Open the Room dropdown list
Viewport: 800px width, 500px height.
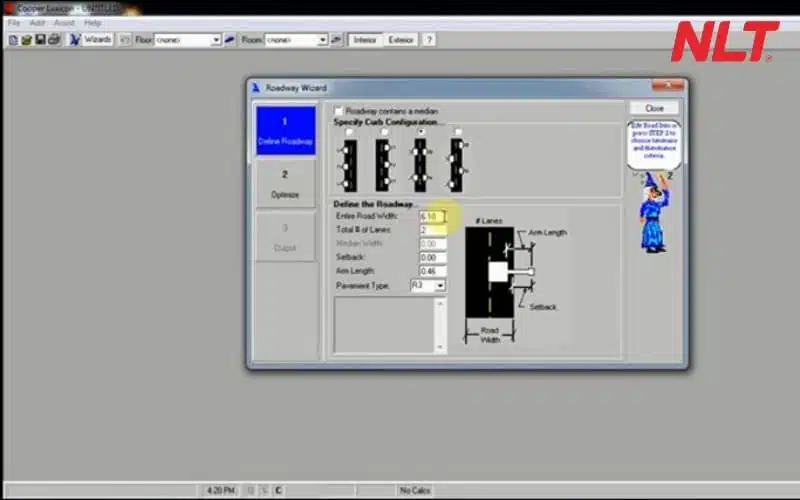322,40
